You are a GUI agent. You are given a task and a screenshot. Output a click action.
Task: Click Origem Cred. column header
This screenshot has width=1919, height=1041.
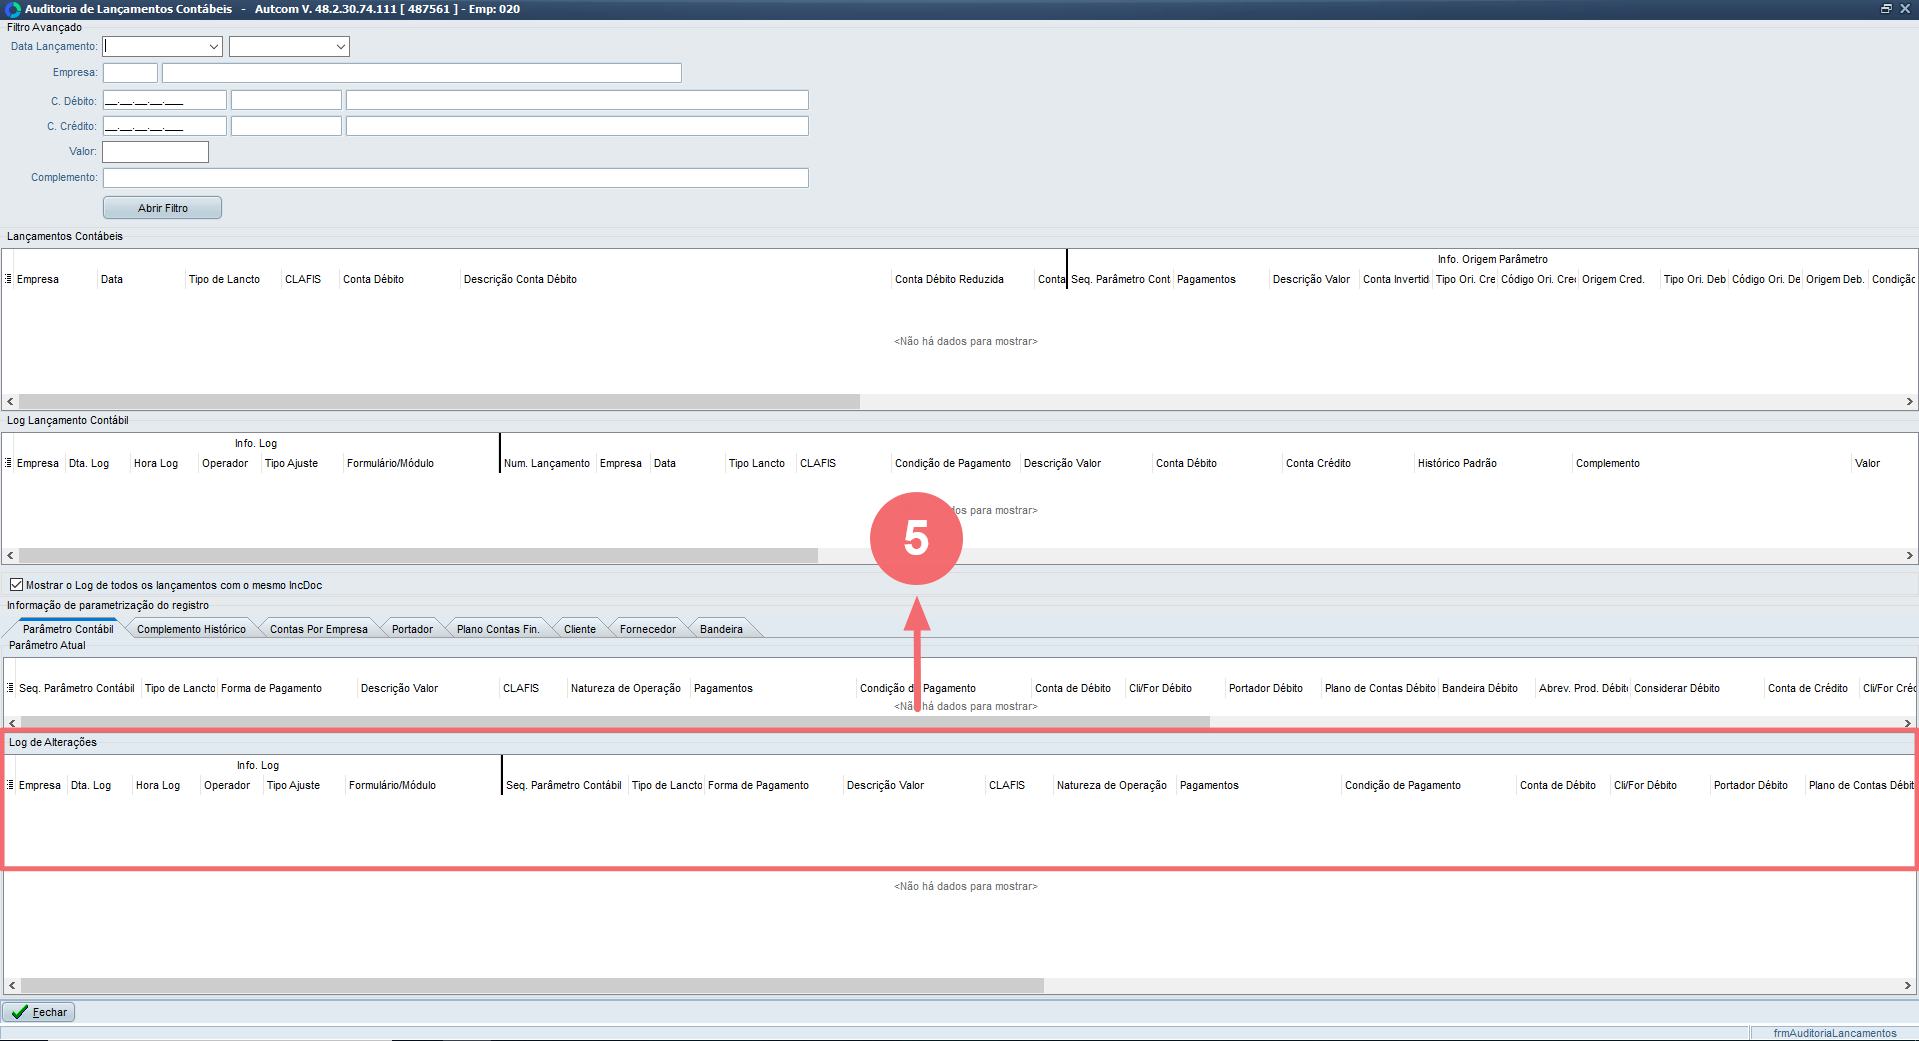click(x=1619, y=279)
